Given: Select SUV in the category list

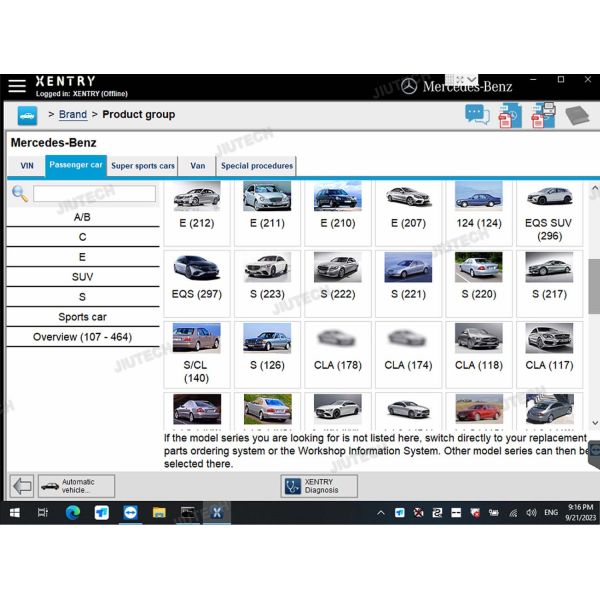Looking at the screenshot, I should [x=83, y=277].
